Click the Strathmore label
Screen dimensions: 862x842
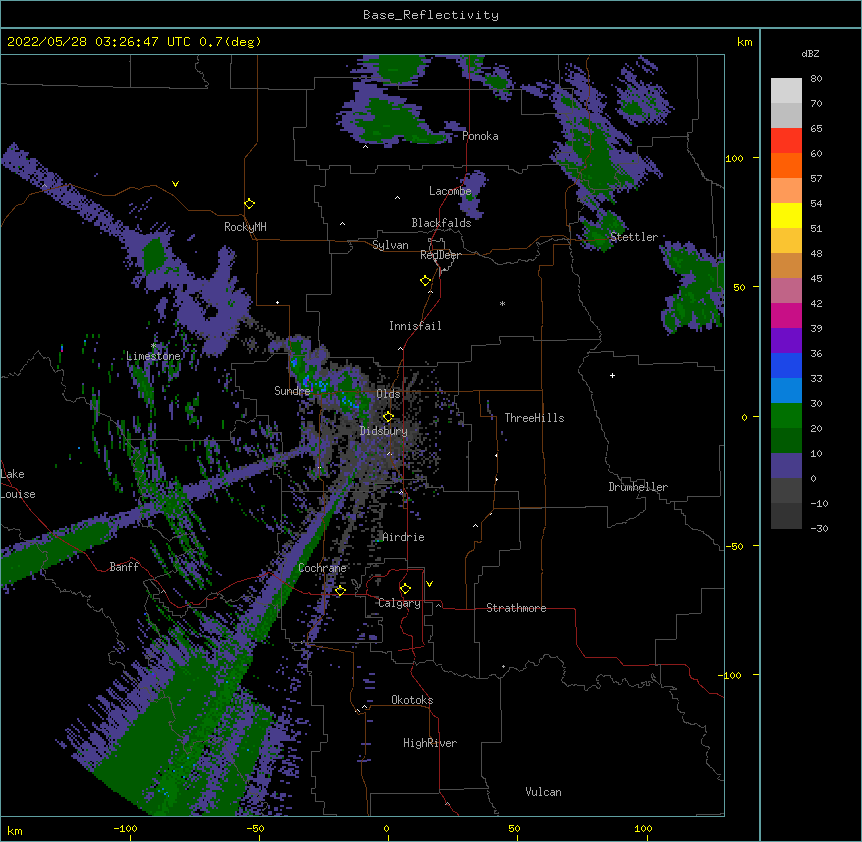(516, 608)
